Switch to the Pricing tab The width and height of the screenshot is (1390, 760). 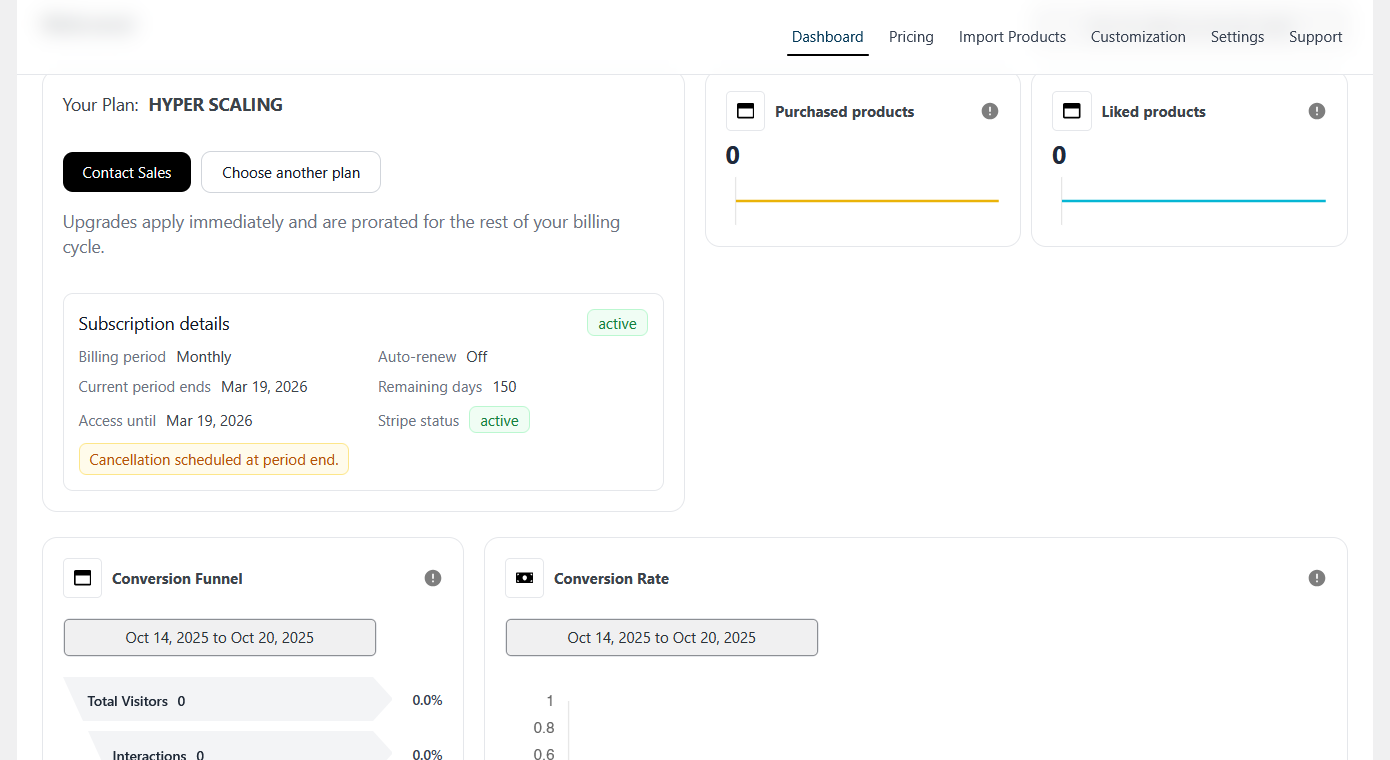click(x=911, y=37)
